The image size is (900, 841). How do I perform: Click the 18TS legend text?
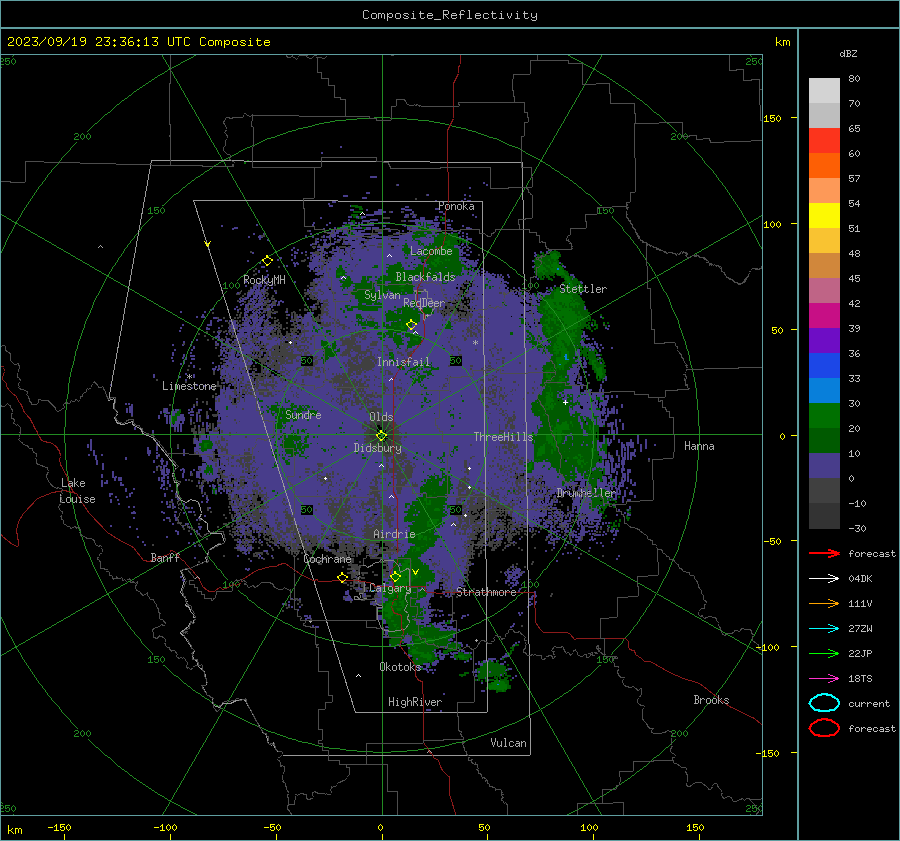(x=860, y=679)
